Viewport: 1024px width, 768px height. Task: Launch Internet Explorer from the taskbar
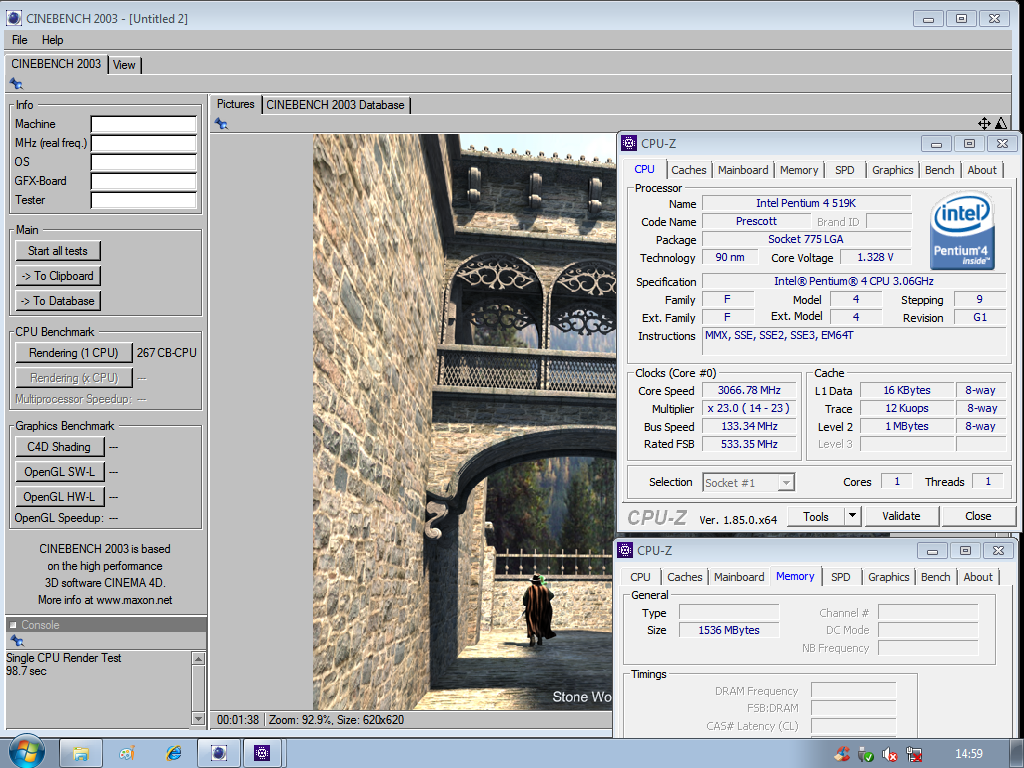174,754
